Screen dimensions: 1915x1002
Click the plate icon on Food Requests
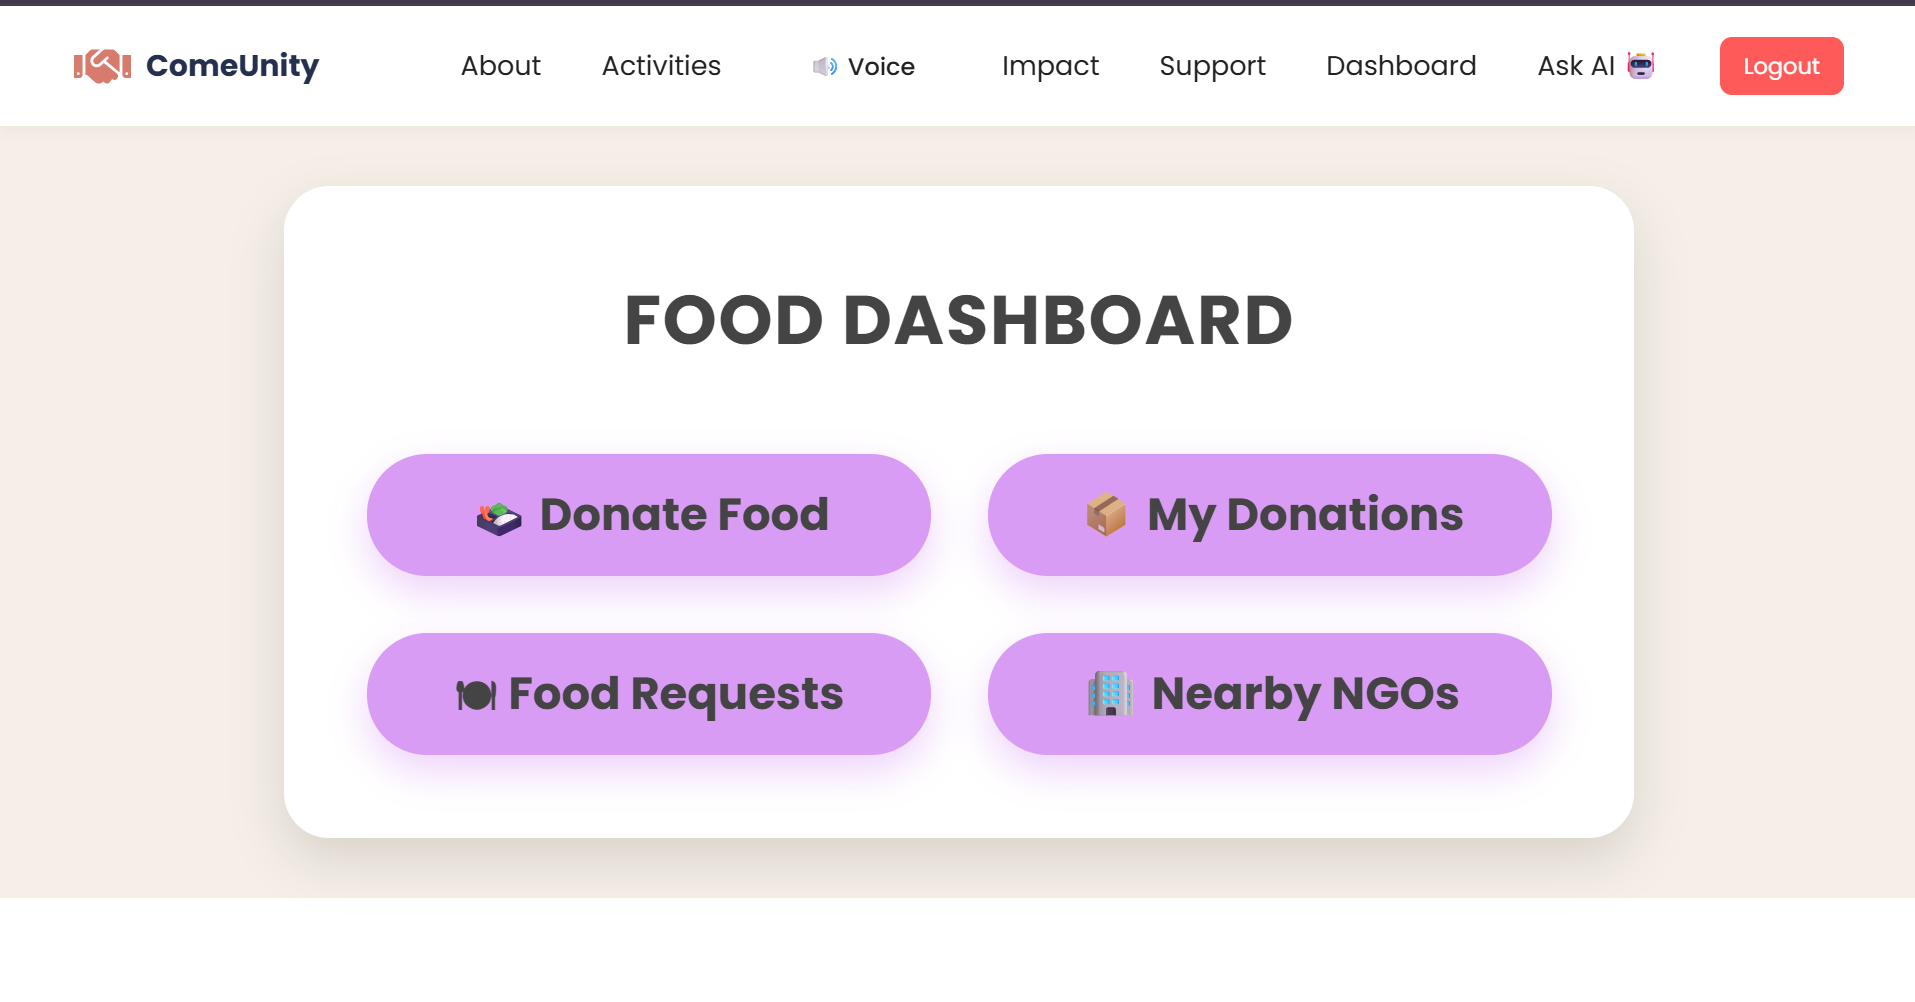[x=476, y=695]
